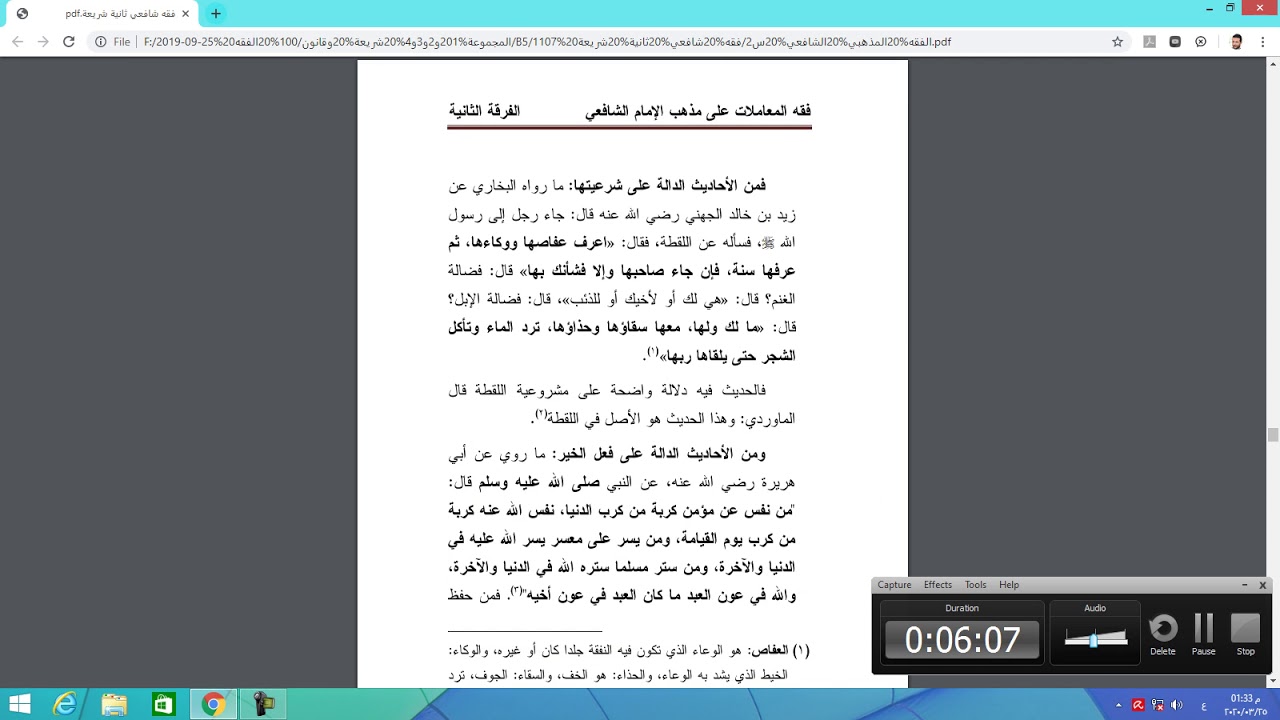Viewport: 1280px width, 720px height.
Task: Open the recorder Help menu
Action: 1009,585
